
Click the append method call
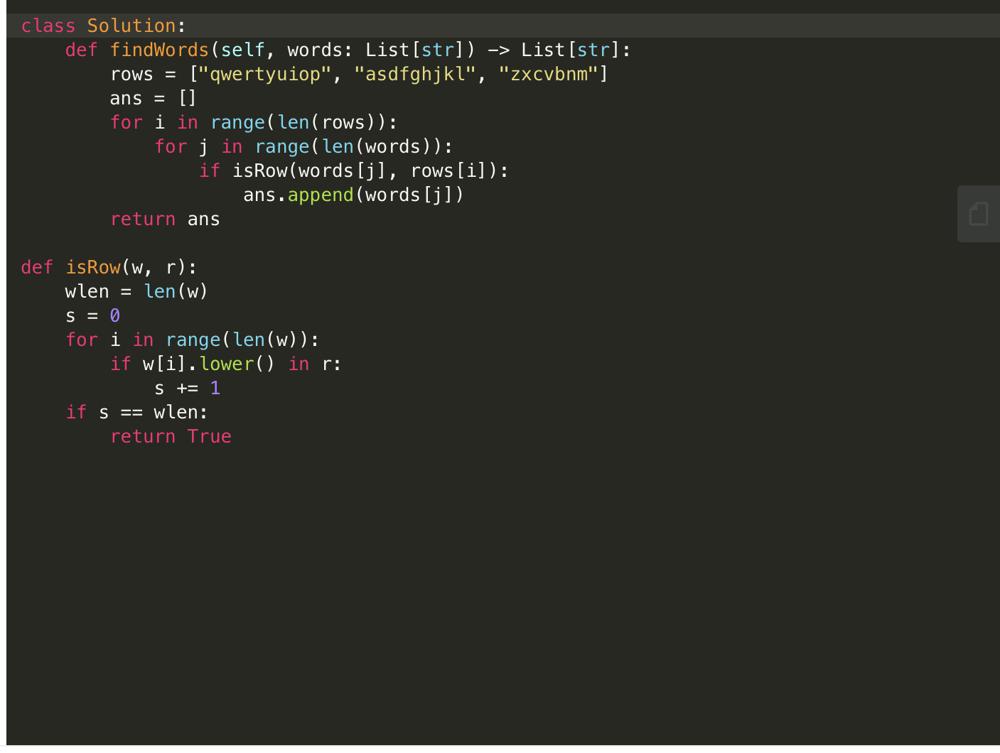coord(320,194)
